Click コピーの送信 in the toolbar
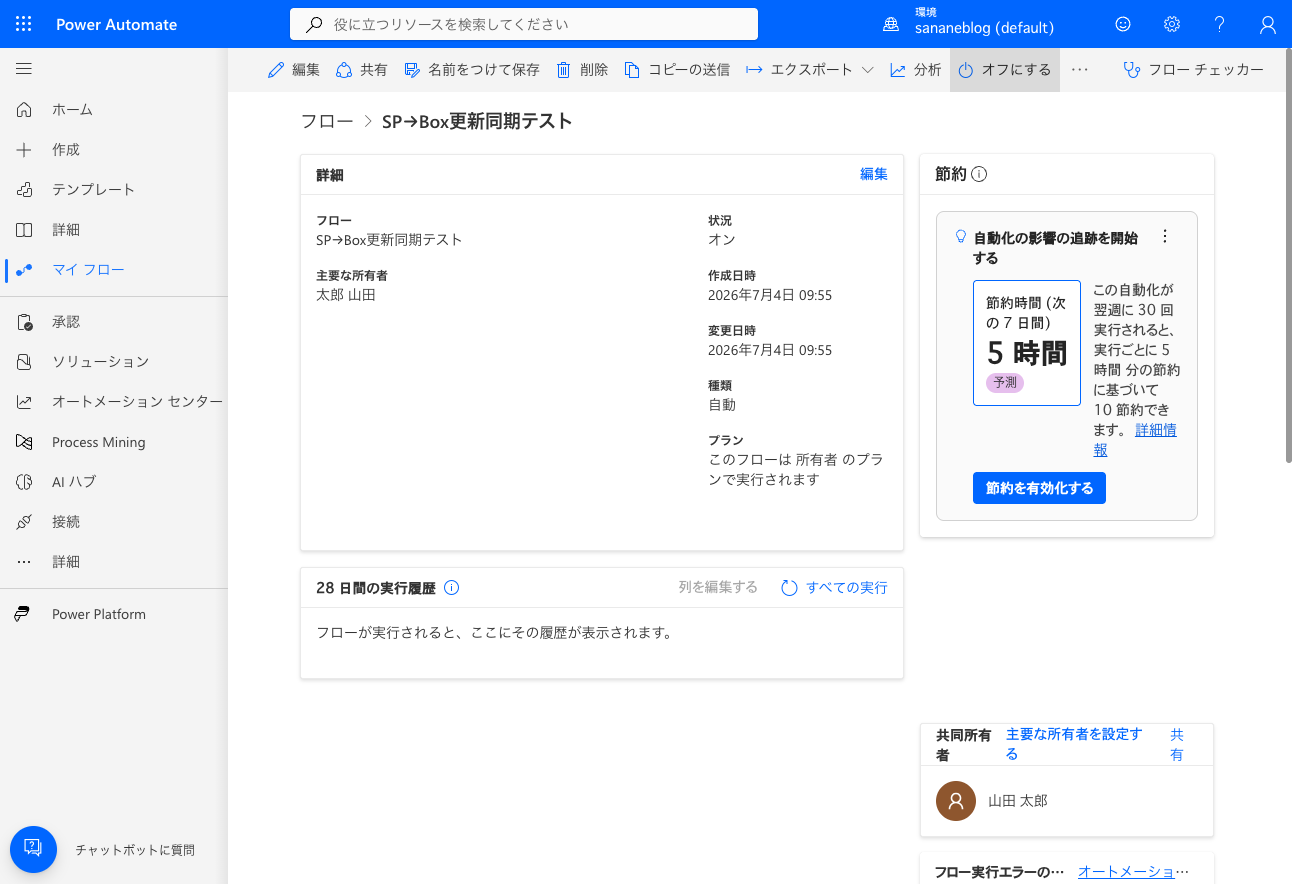 click(677, 70)
